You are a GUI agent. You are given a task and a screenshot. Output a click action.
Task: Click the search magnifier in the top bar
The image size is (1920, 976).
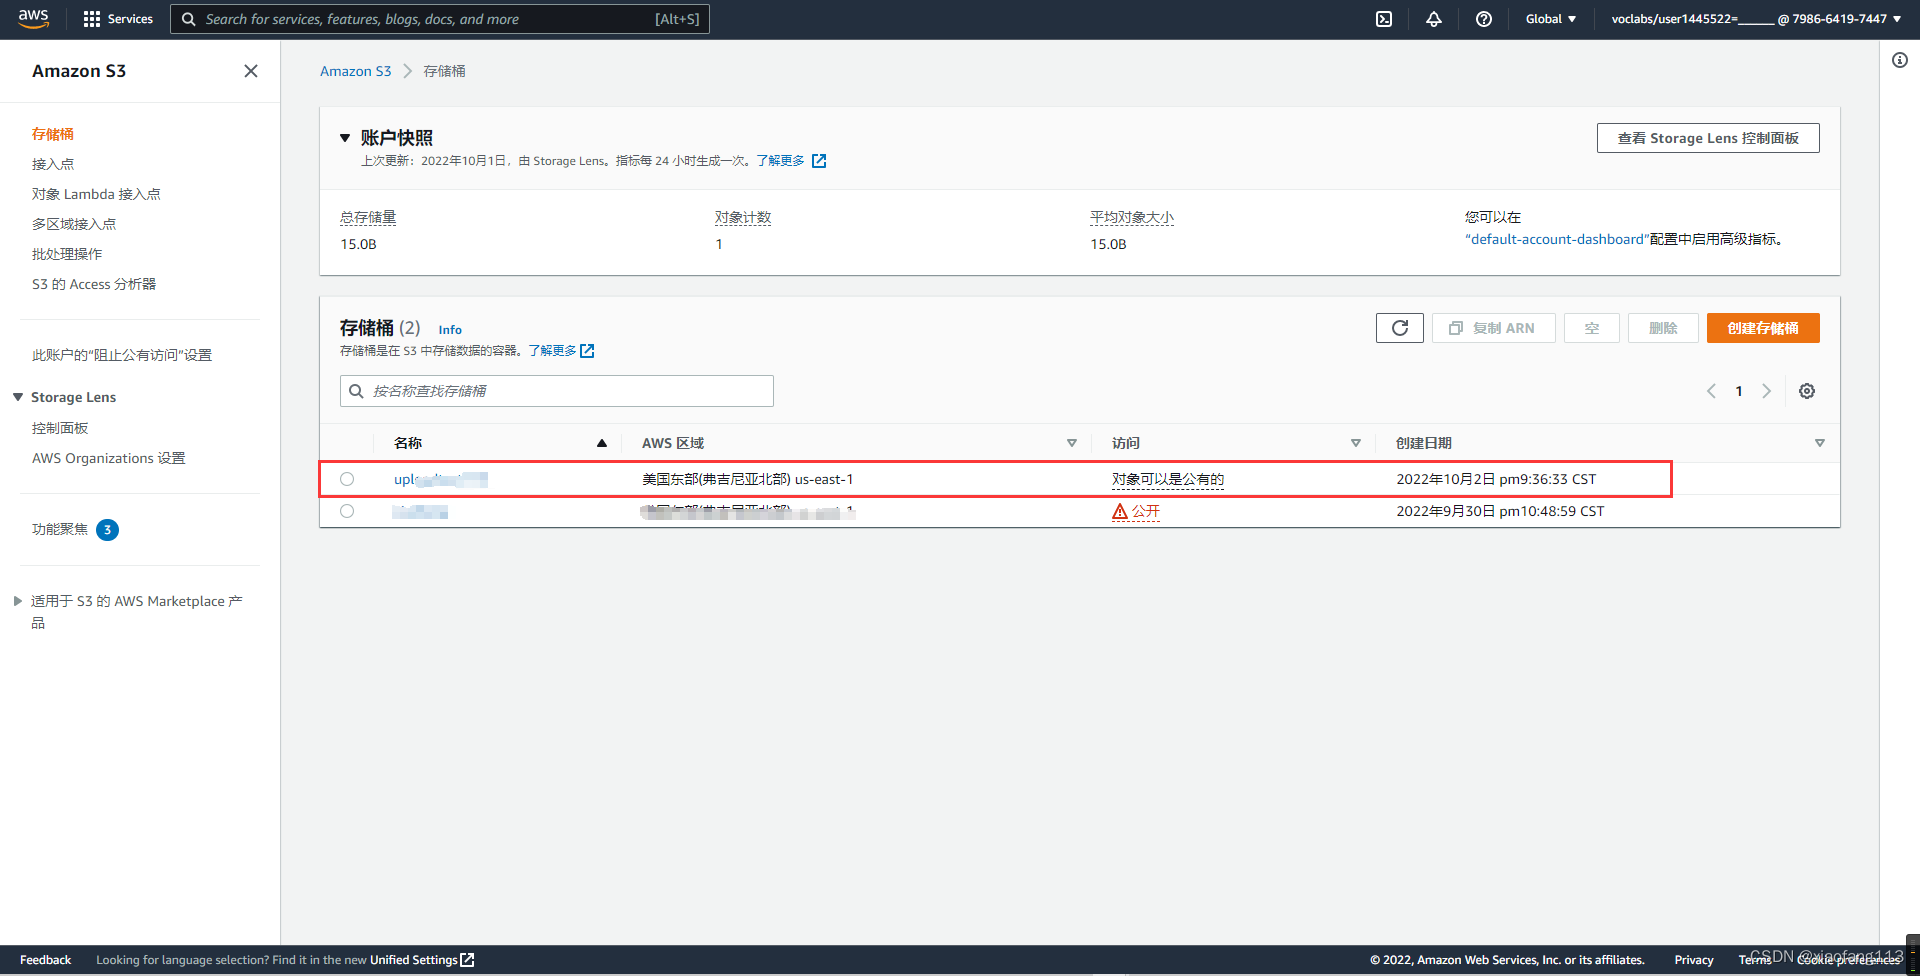[x=188, y=19]
